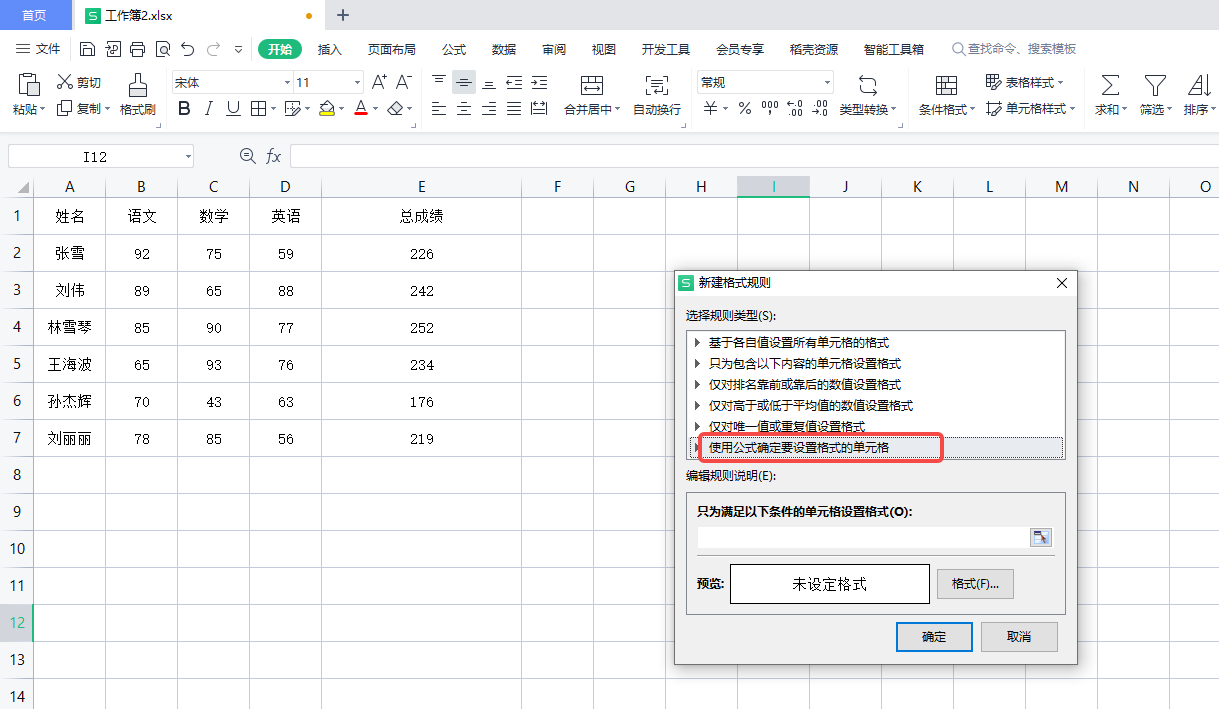
Task: Click the 格式(F)... button in the dialog
Action: click(x=975, y=584)
